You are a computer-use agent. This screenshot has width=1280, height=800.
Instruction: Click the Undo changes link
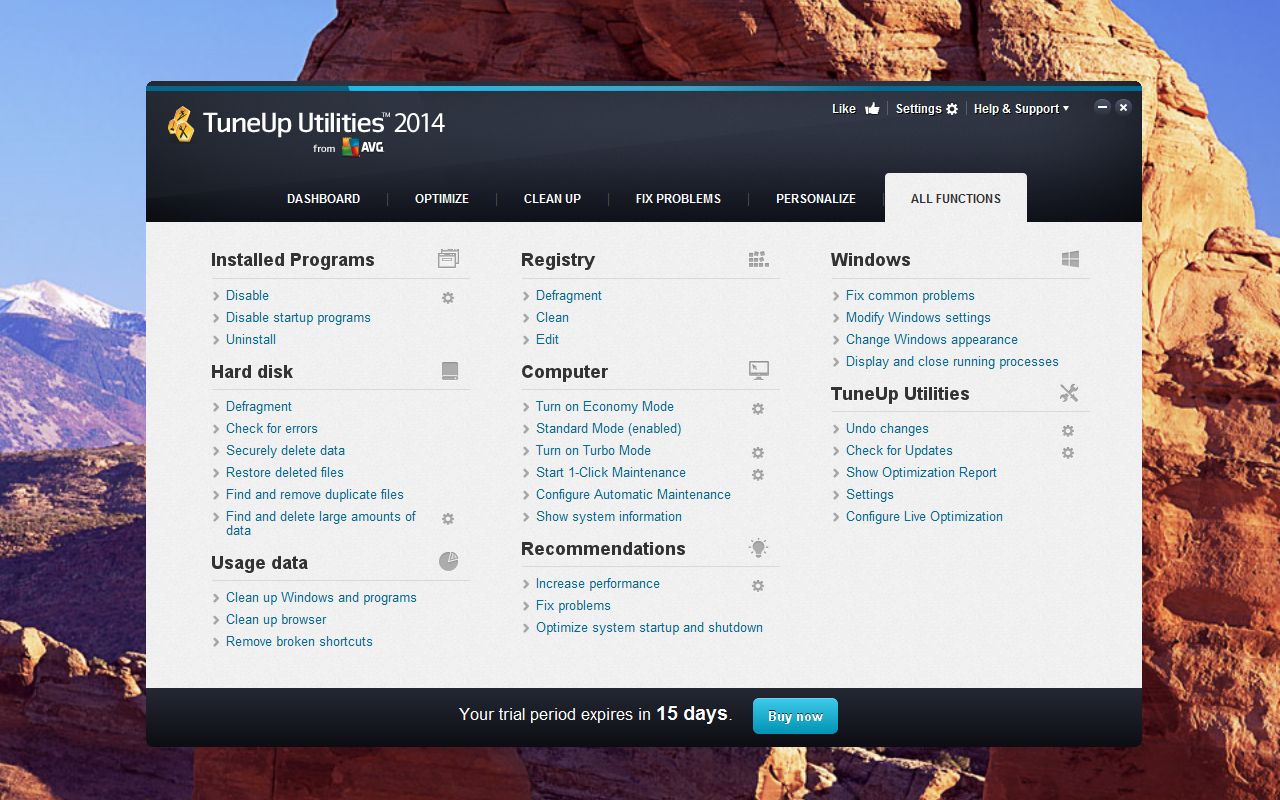click(x=887, y=428)
